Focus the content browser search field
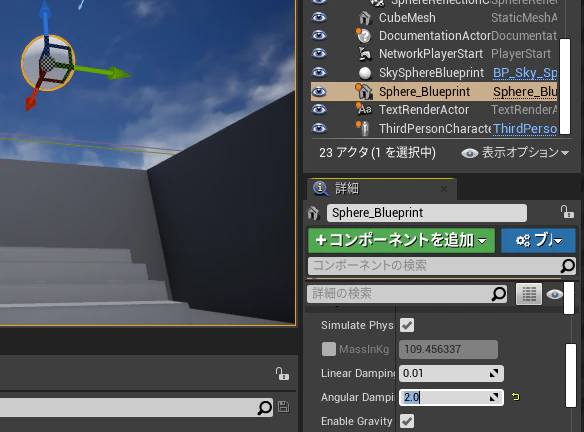The image size is (584, 432). pyautogui.click(x=128, y=408)
